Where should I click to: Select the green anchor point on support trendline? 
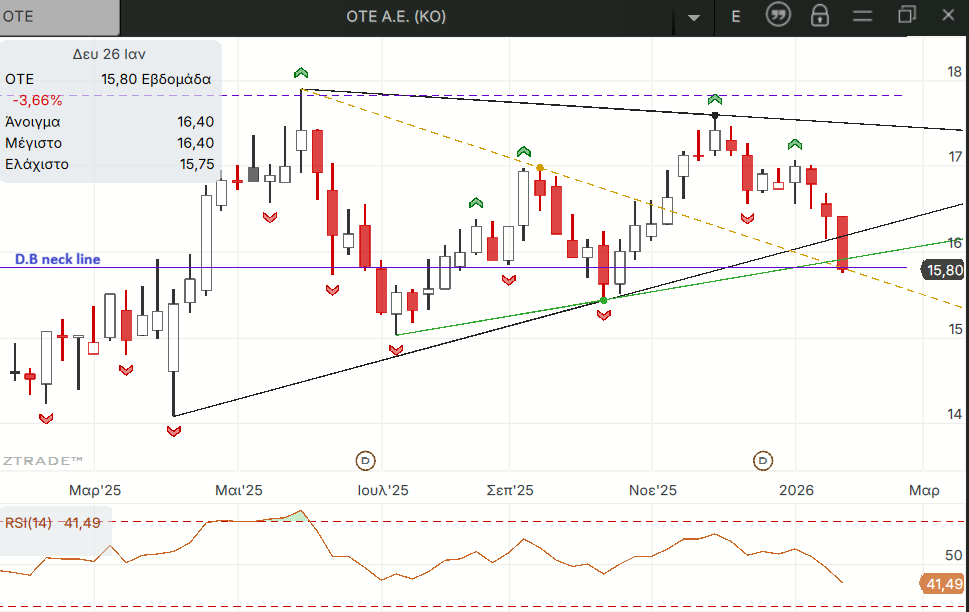[x=603, y=300]
